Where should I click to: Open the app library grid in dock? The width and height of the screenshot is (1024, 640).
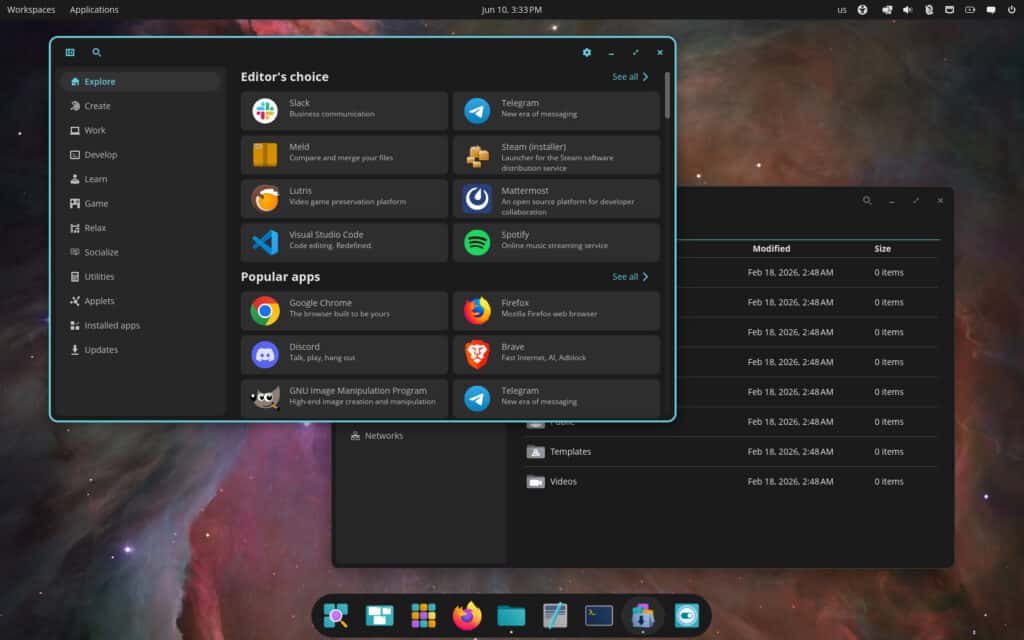coord(423,615)
